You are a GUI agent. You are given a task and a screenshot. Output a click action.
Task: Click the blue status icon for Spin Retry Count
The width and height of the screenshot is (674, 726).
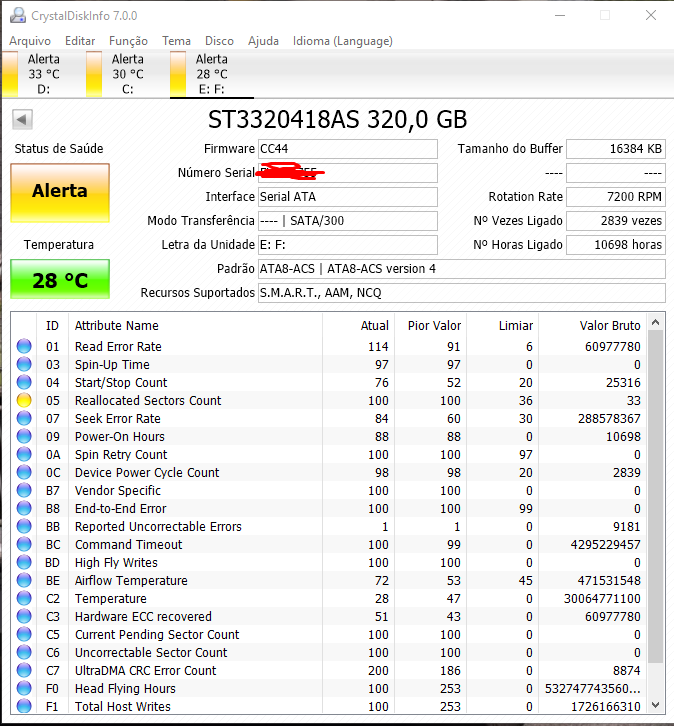pyautogui.click(x=24, y=454)
